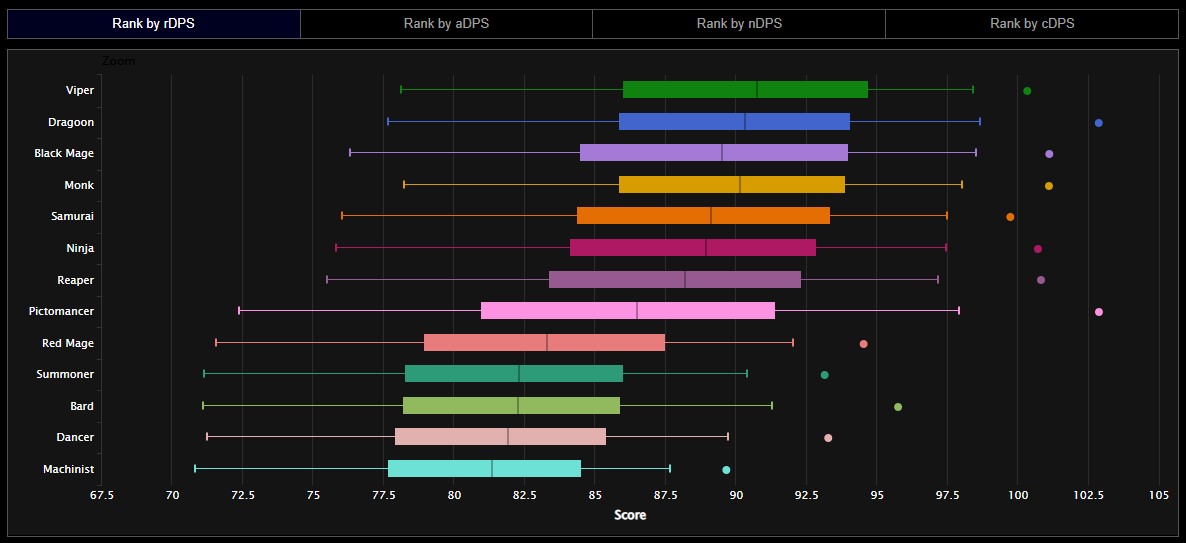The image size is (1186, 543).
Task: Click the 67.5 axis tick label
Action: pos(101,495)
